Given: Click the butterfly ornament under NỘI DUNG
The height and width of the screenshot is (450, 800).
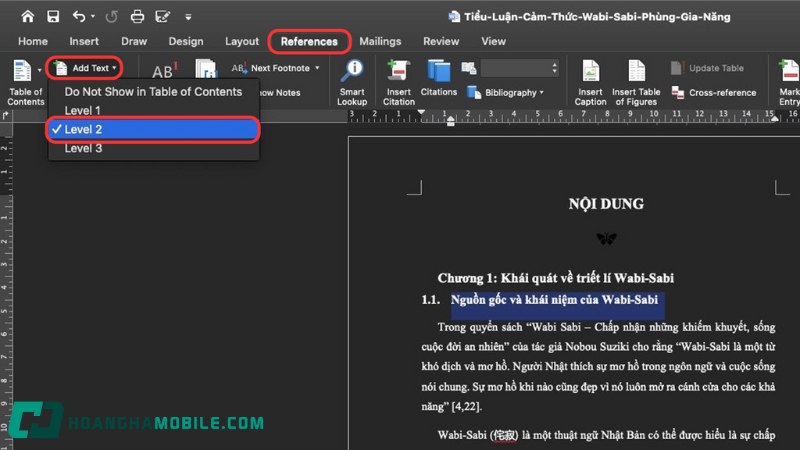Looking at the screenshot, I should 606,238.
